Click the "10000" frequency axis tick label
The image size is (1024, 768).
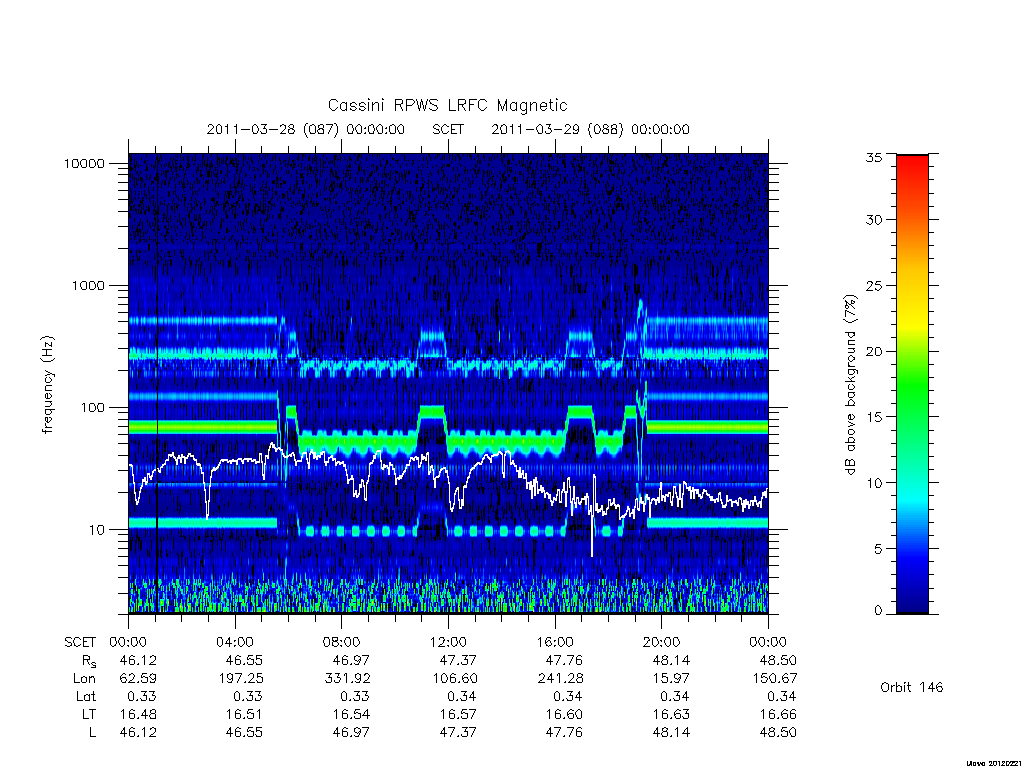tap(84, 163)
